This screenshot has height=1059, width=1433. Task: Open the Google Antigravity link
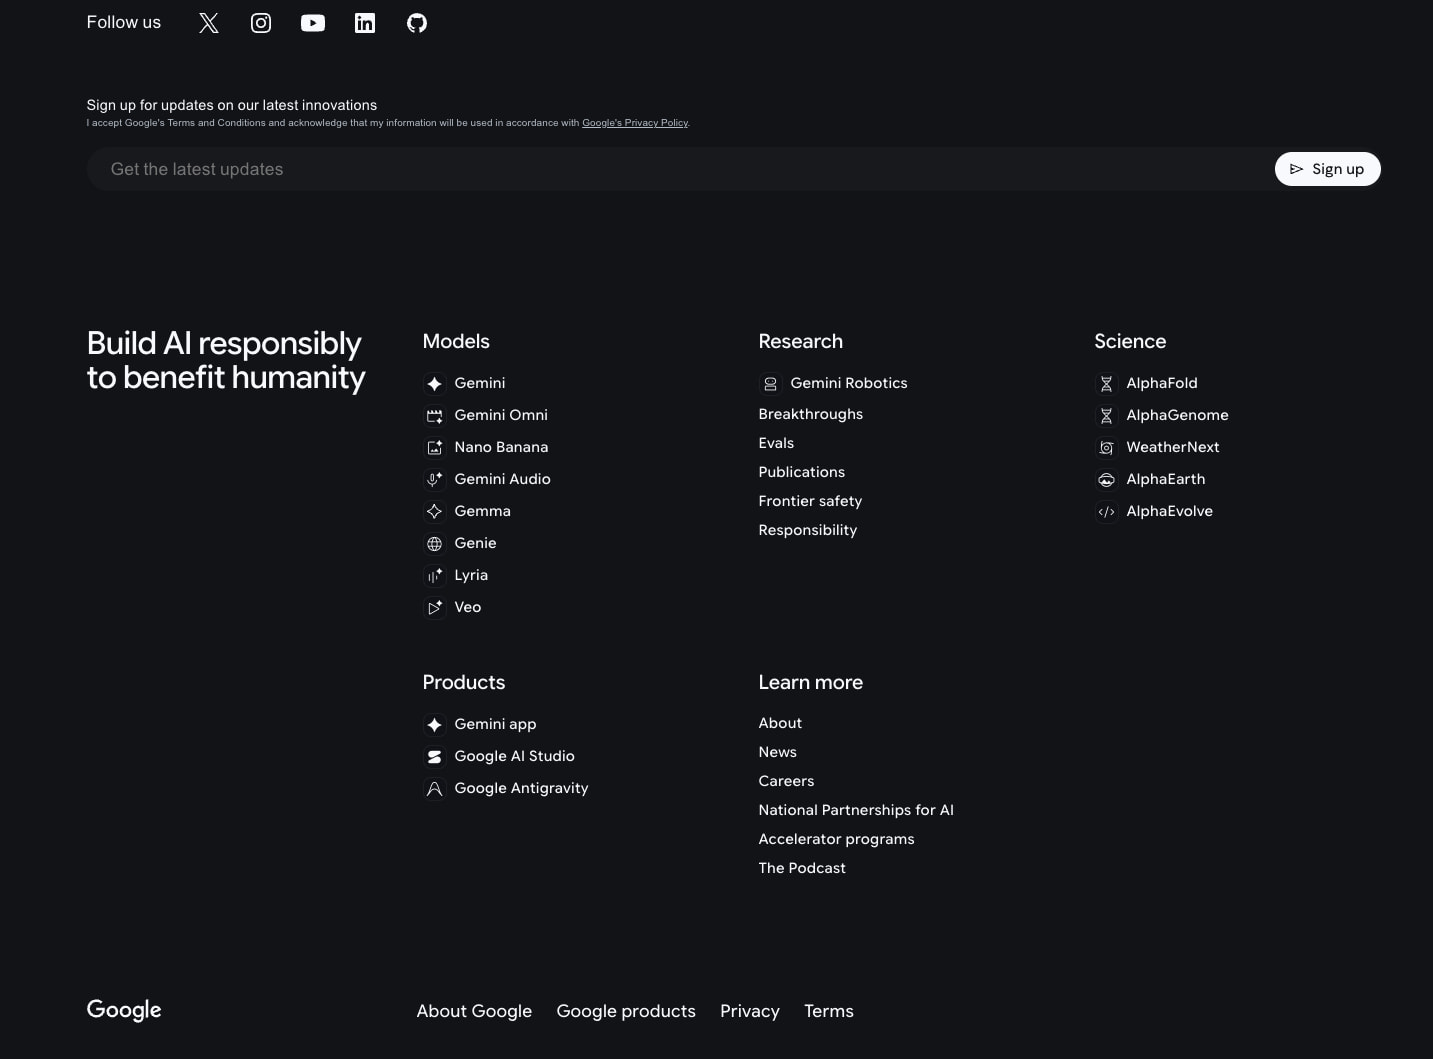[521, 788]
